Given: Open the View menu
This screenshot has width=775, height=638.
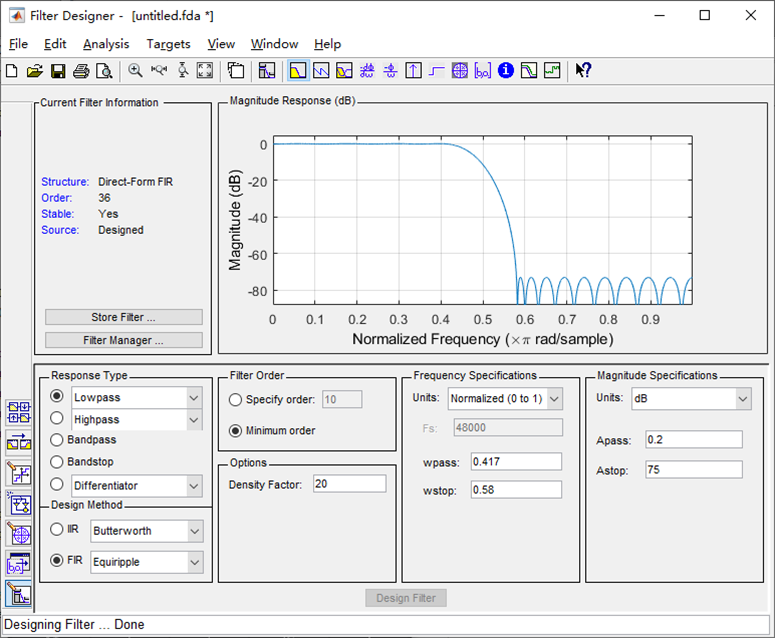Looking at the screenshot, I should click(221, 44).
